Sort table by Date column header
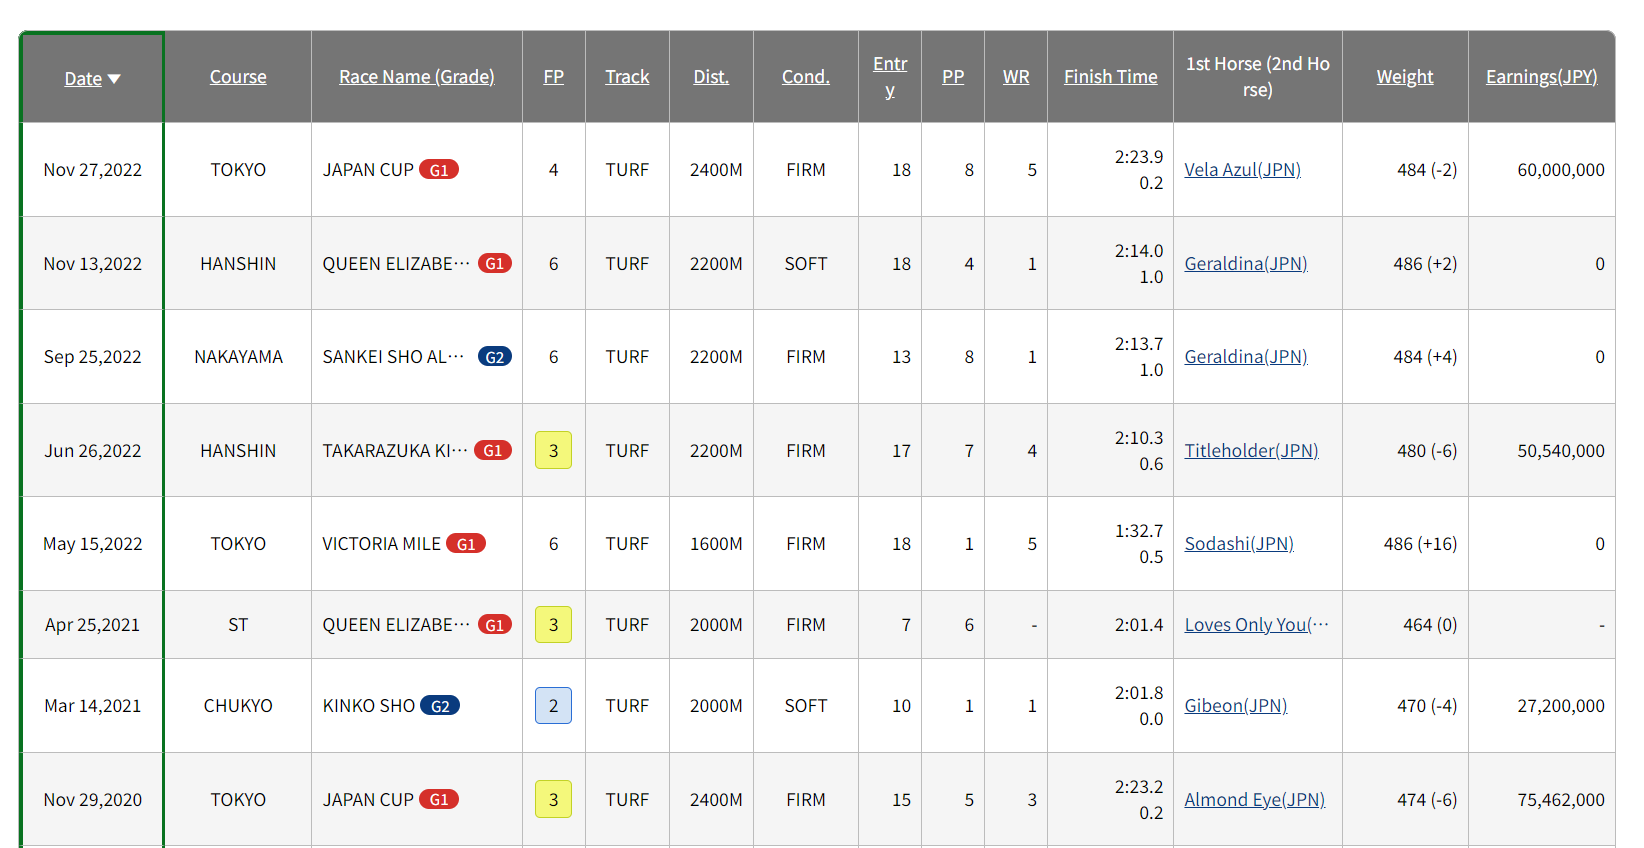 83,78
